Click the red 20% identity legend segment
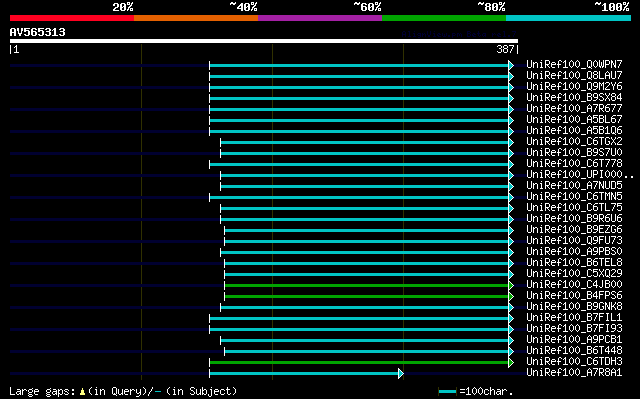This screenshot has width=640, height=399. point(72,18)
